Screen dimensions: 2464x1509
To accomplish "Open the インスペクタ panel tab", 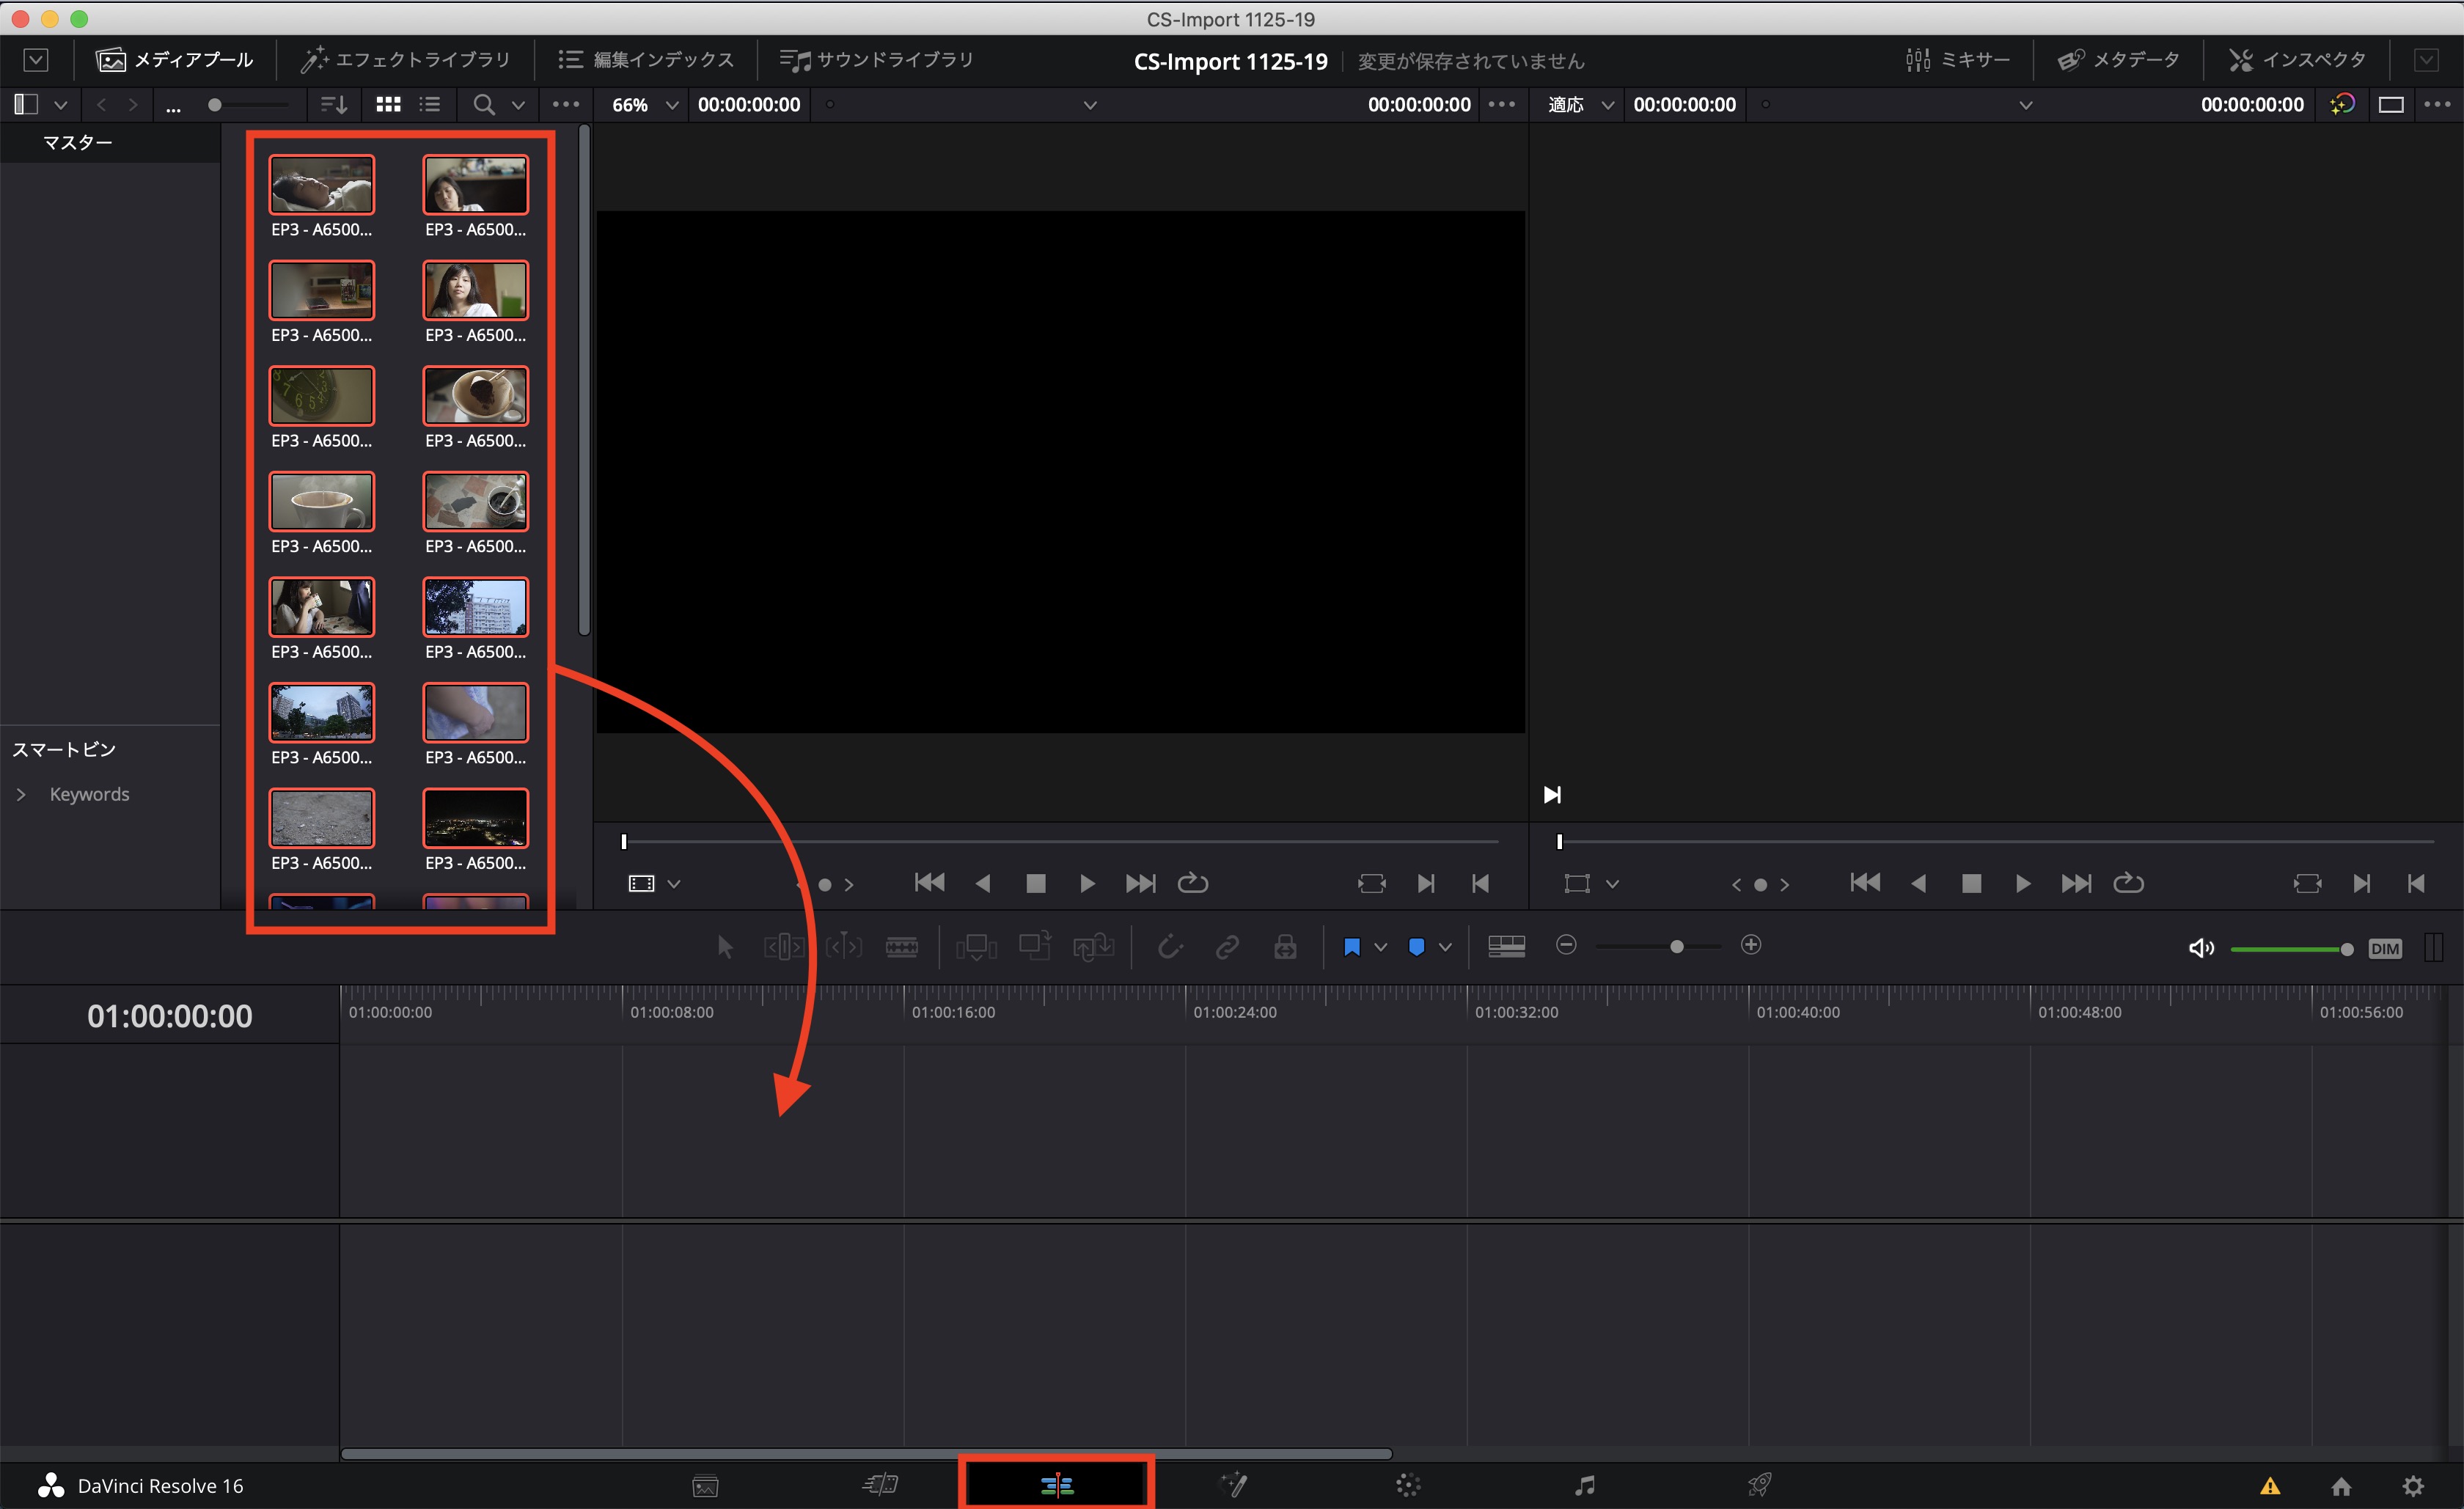I will click(2297, 60).
